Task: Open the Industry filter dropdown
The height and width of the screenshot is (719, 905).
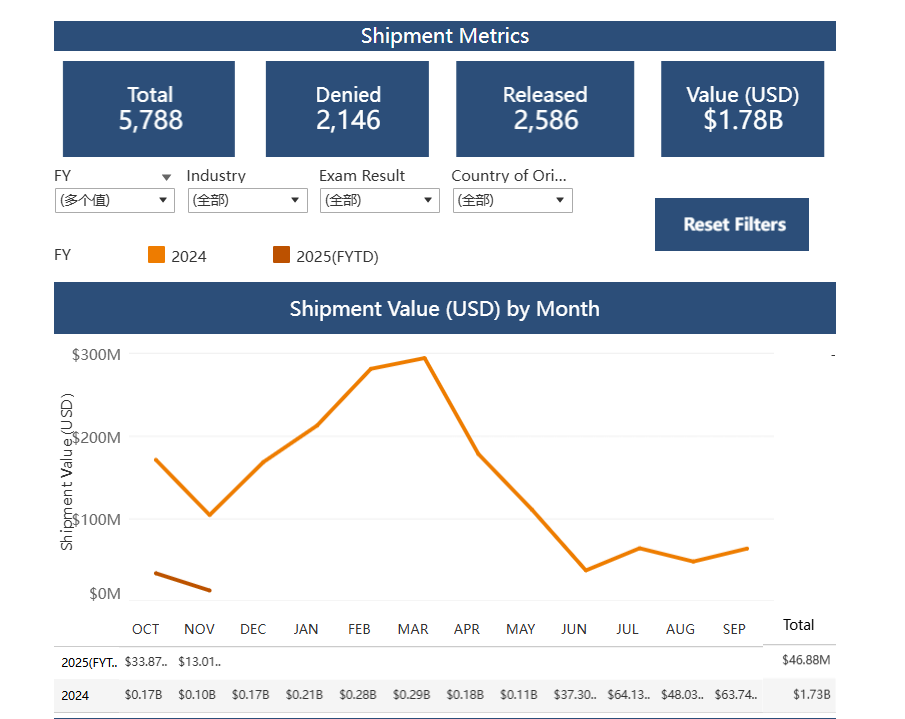Action: click(x=247, y=200)
